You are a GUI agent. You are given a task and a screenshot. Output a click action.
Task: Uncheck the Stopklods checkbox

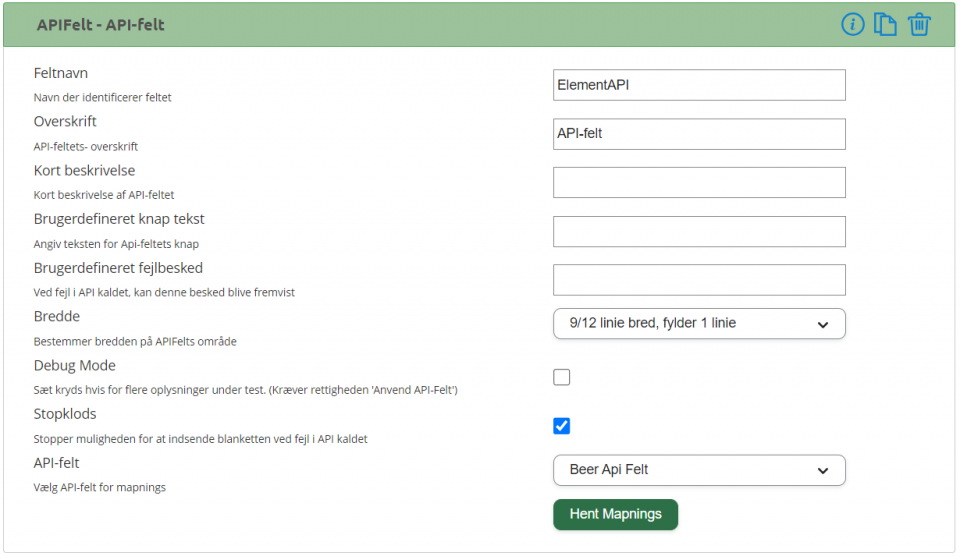point(561,426)
